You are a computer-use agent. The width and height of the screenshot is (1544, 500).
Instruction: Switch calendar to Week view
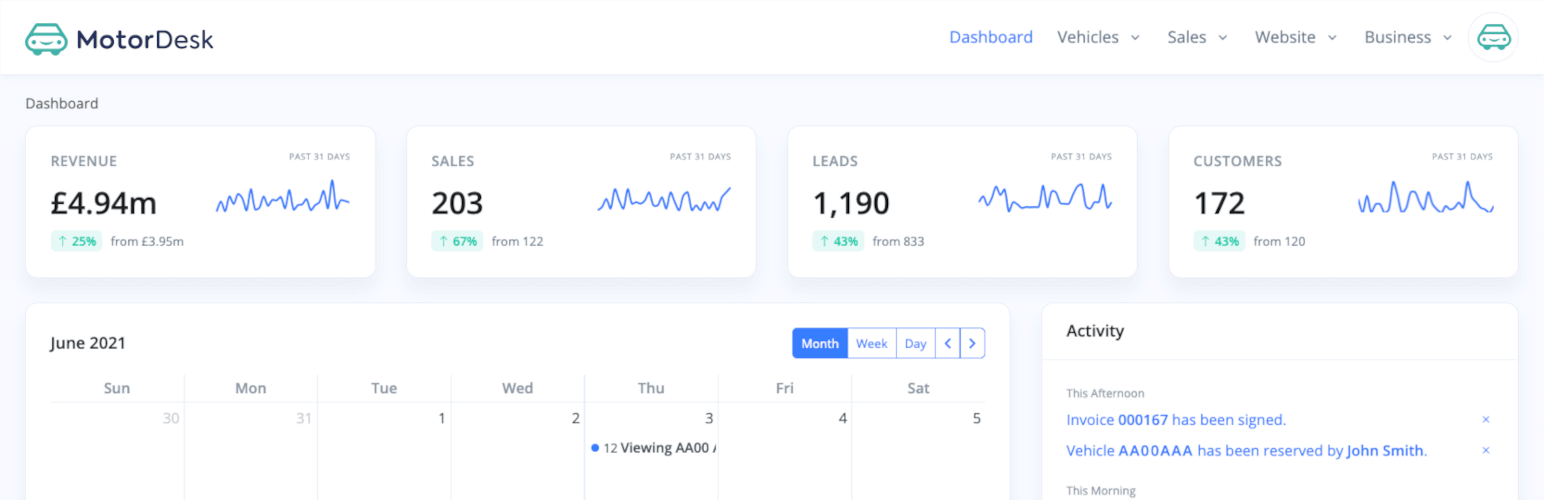click(872, 343)
